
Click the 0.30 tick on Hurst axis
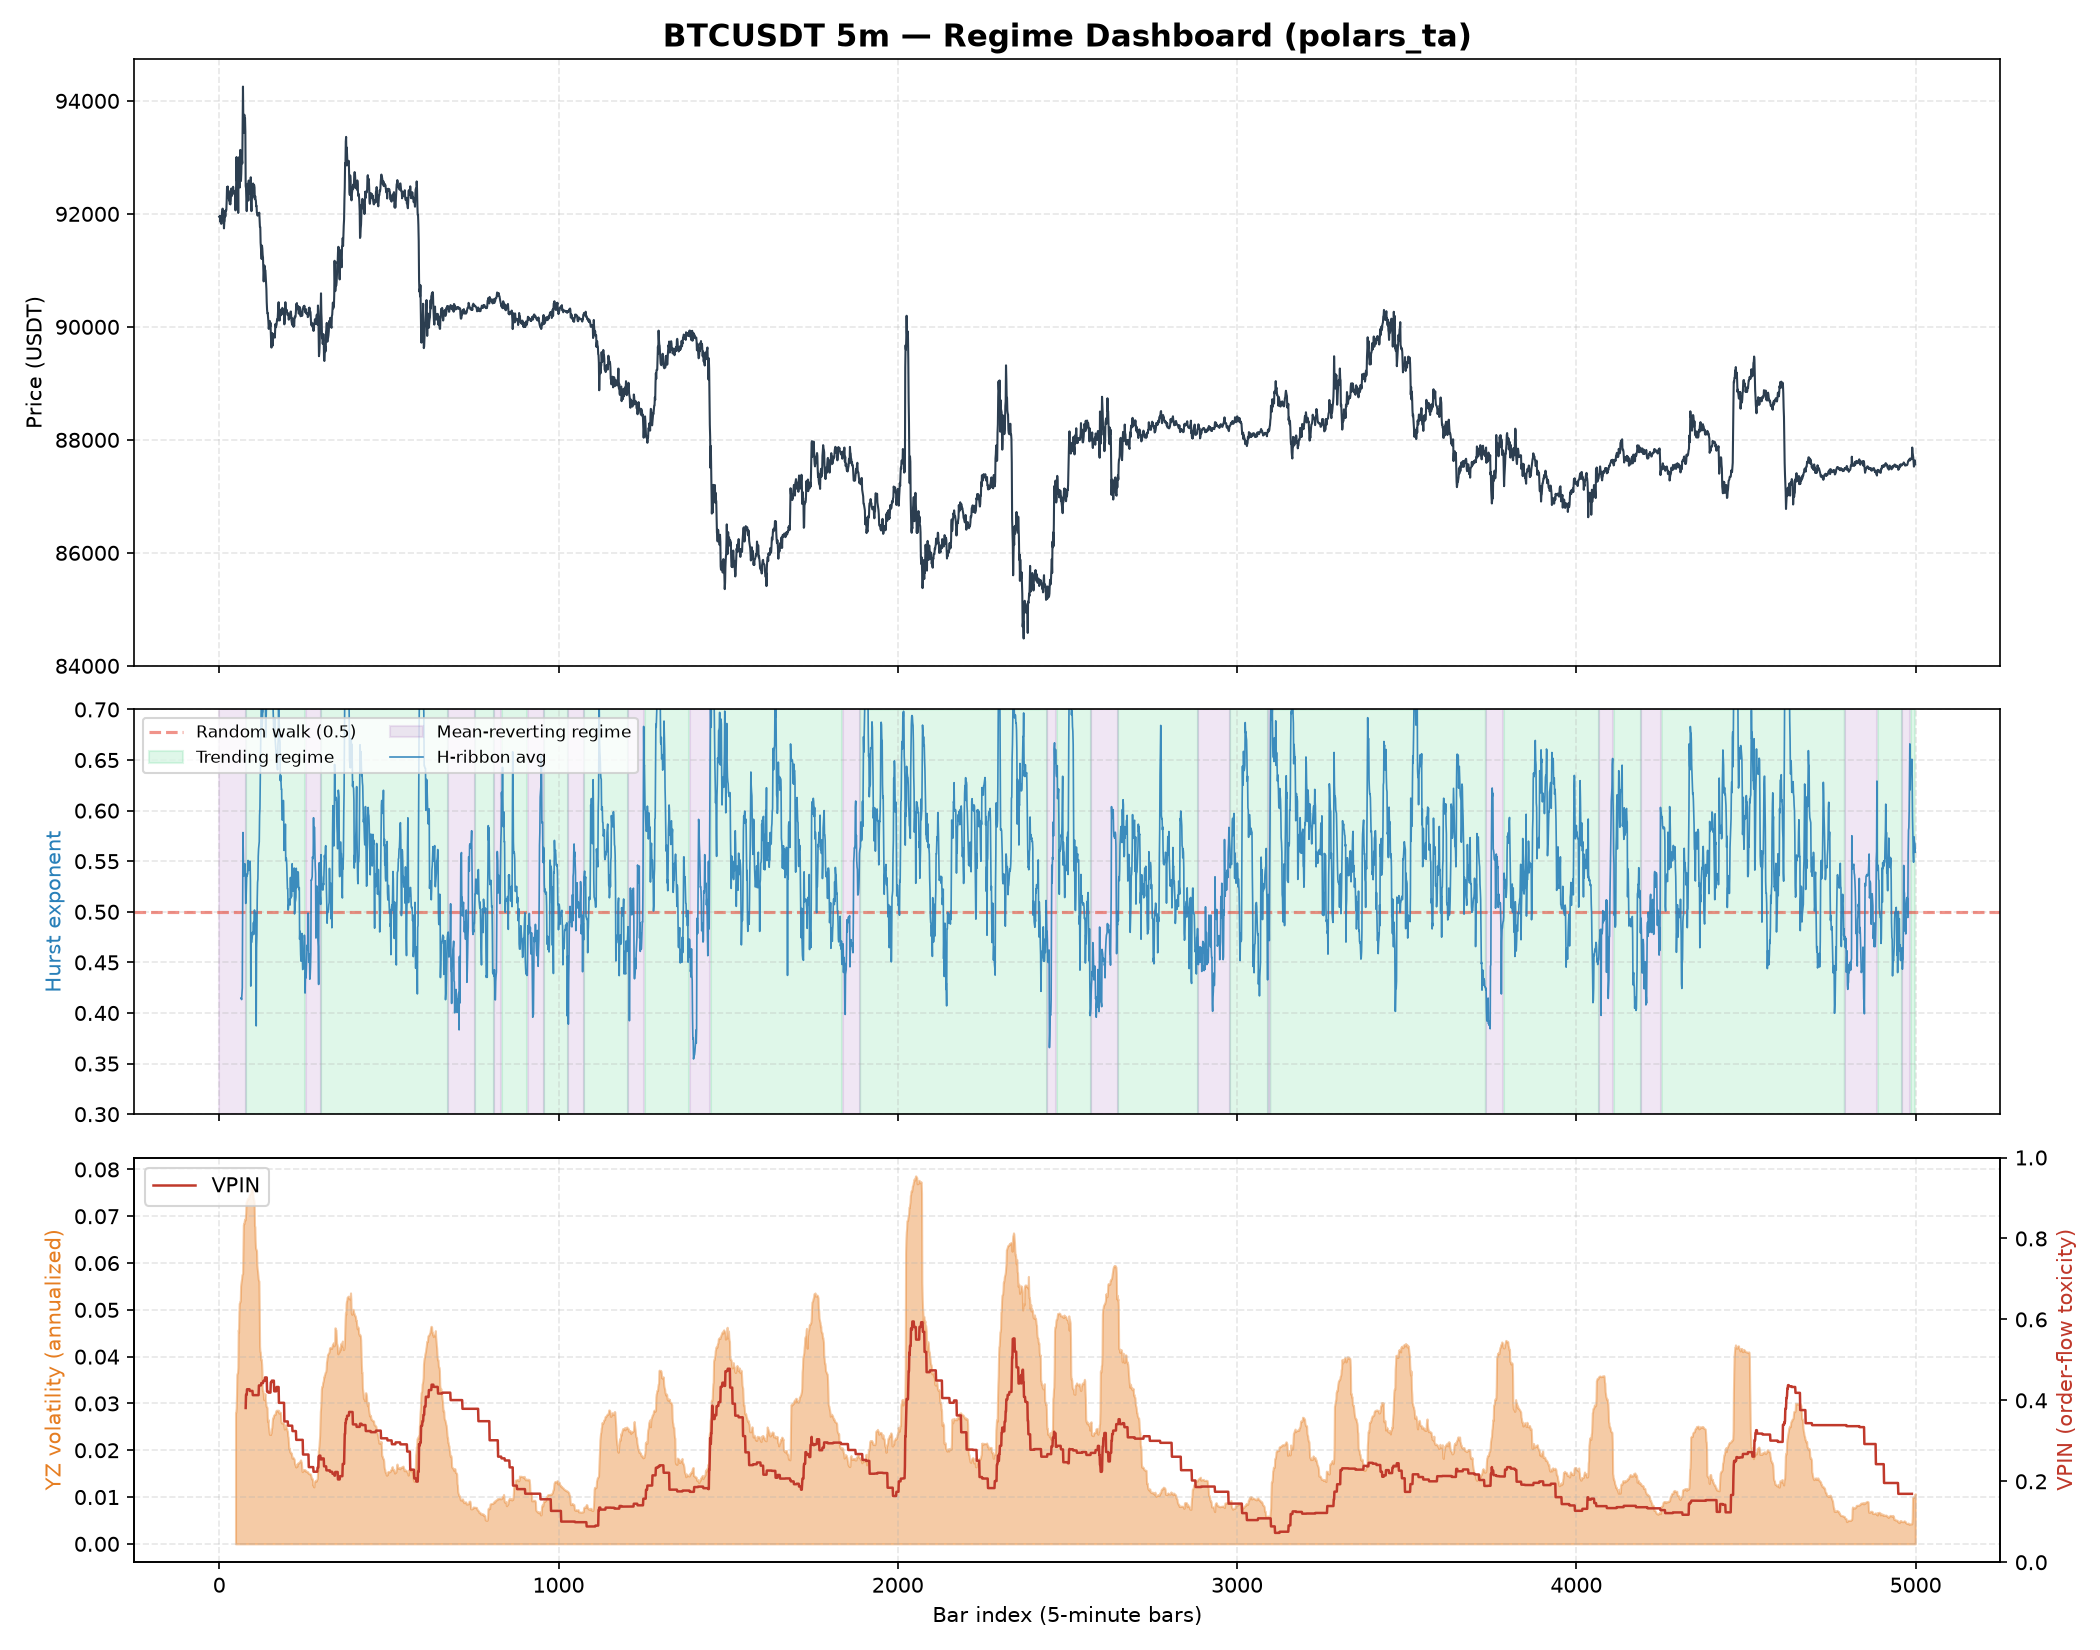tap(97, 1115)
